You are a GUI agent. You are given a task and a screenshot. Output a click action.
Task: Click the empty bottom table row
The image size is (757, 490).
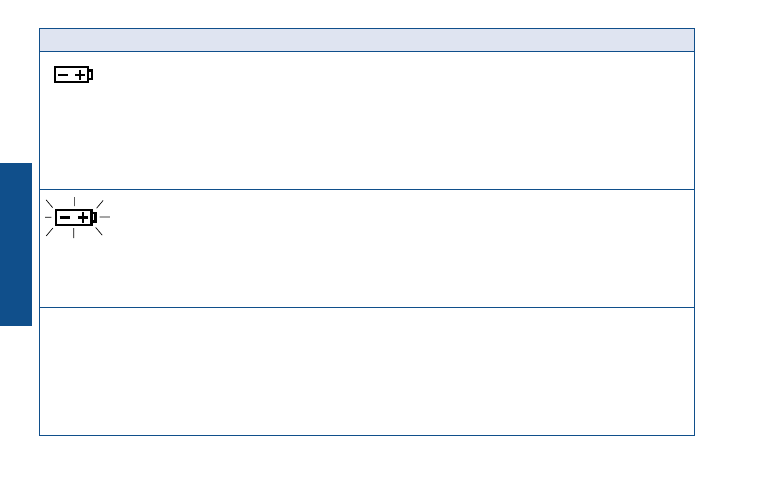click(367, 371)
